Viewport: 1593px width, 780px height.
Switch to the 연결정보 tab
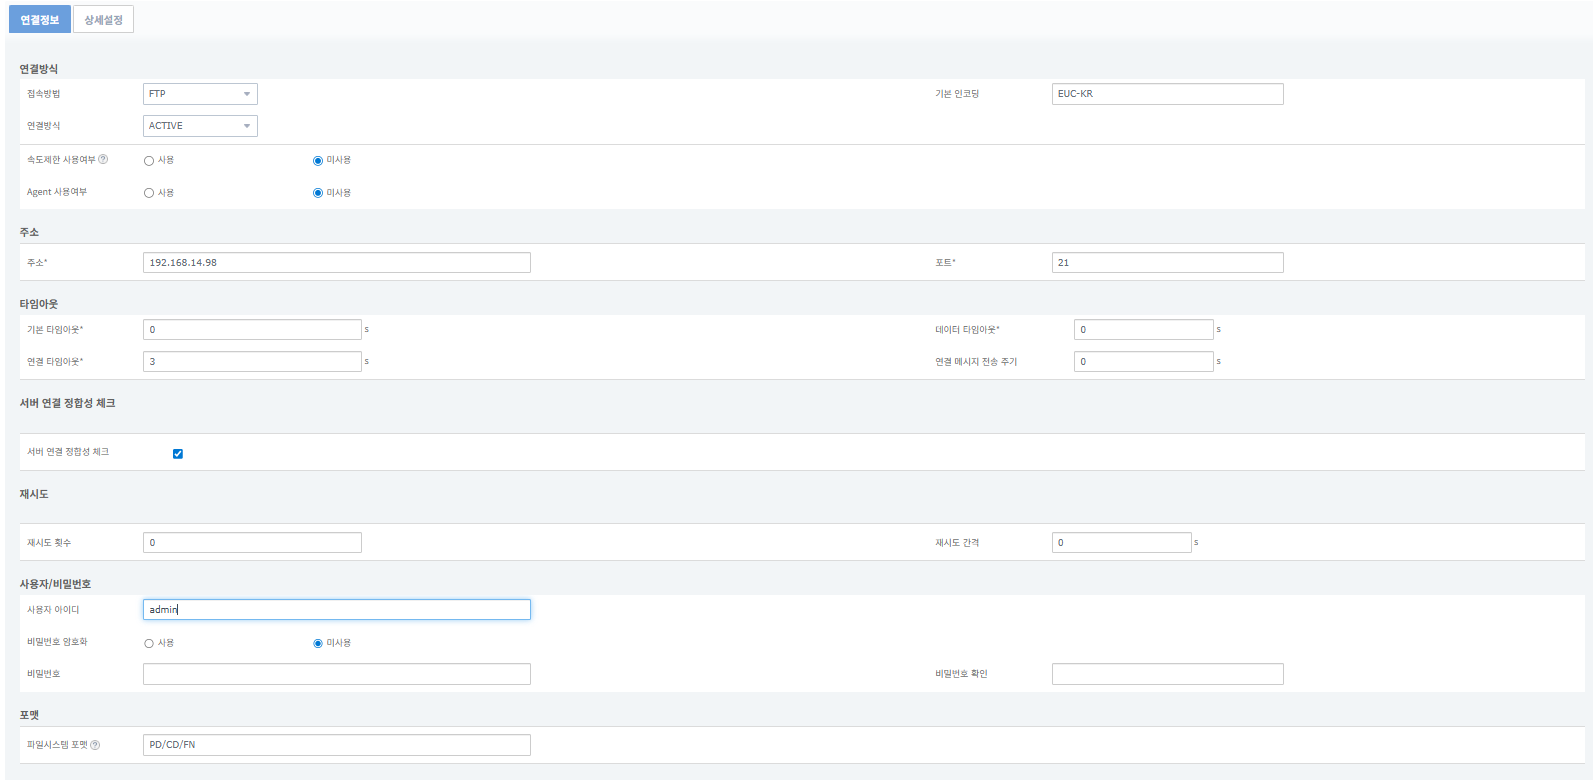point(39,20)
